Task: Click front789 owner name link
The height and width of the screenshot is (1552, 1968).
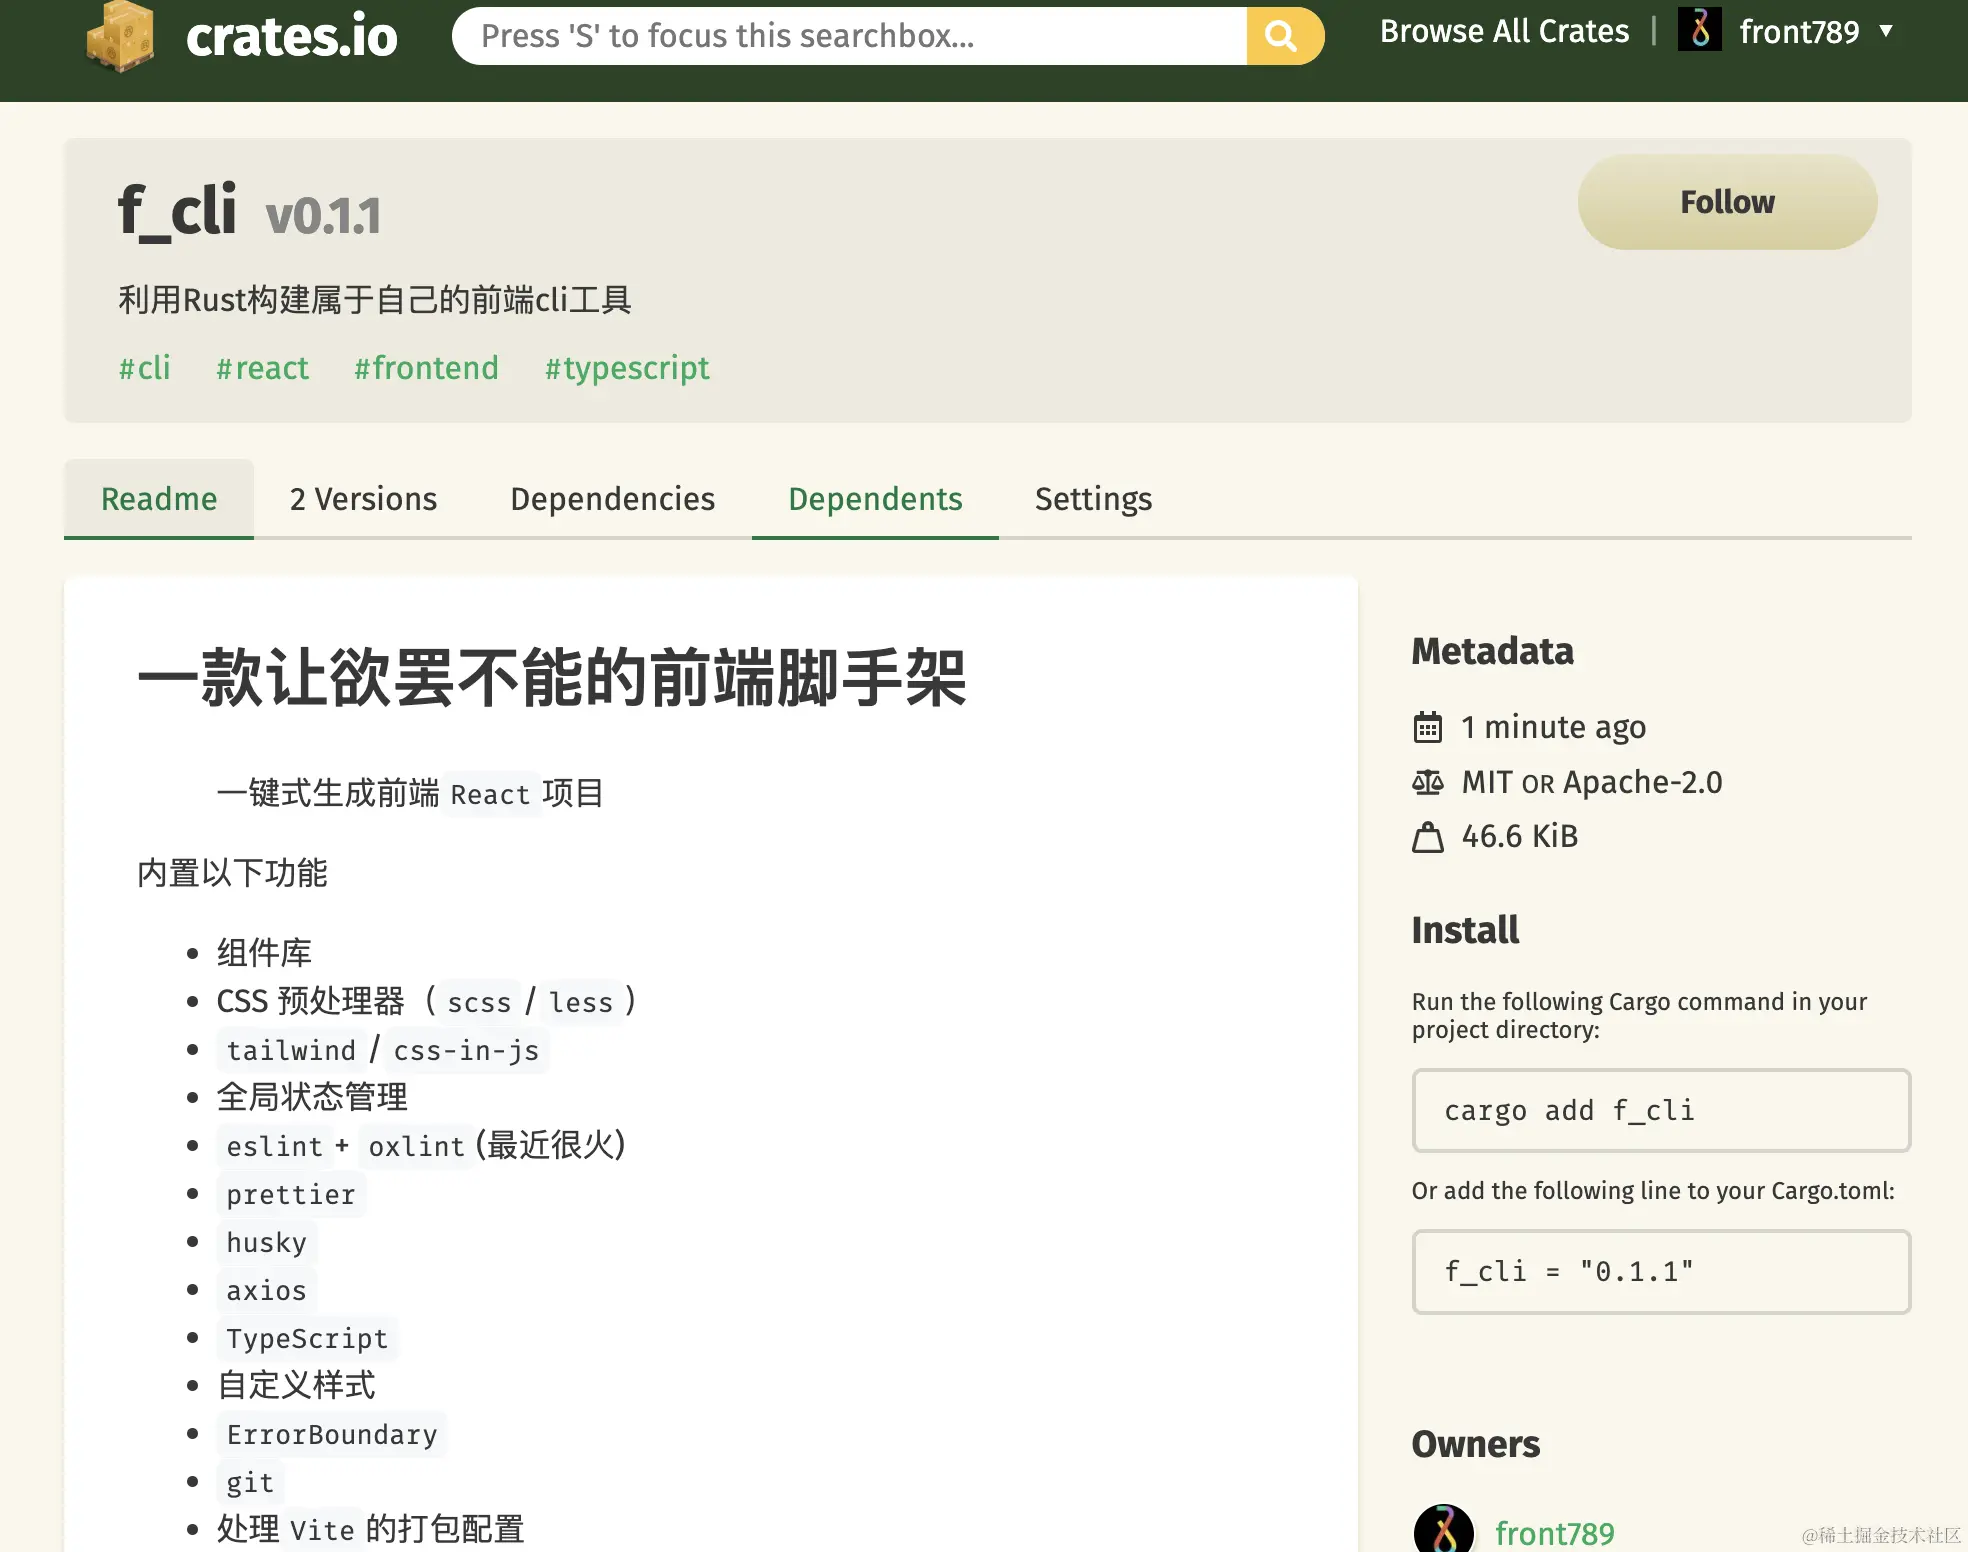Action: point(1554,1533)
